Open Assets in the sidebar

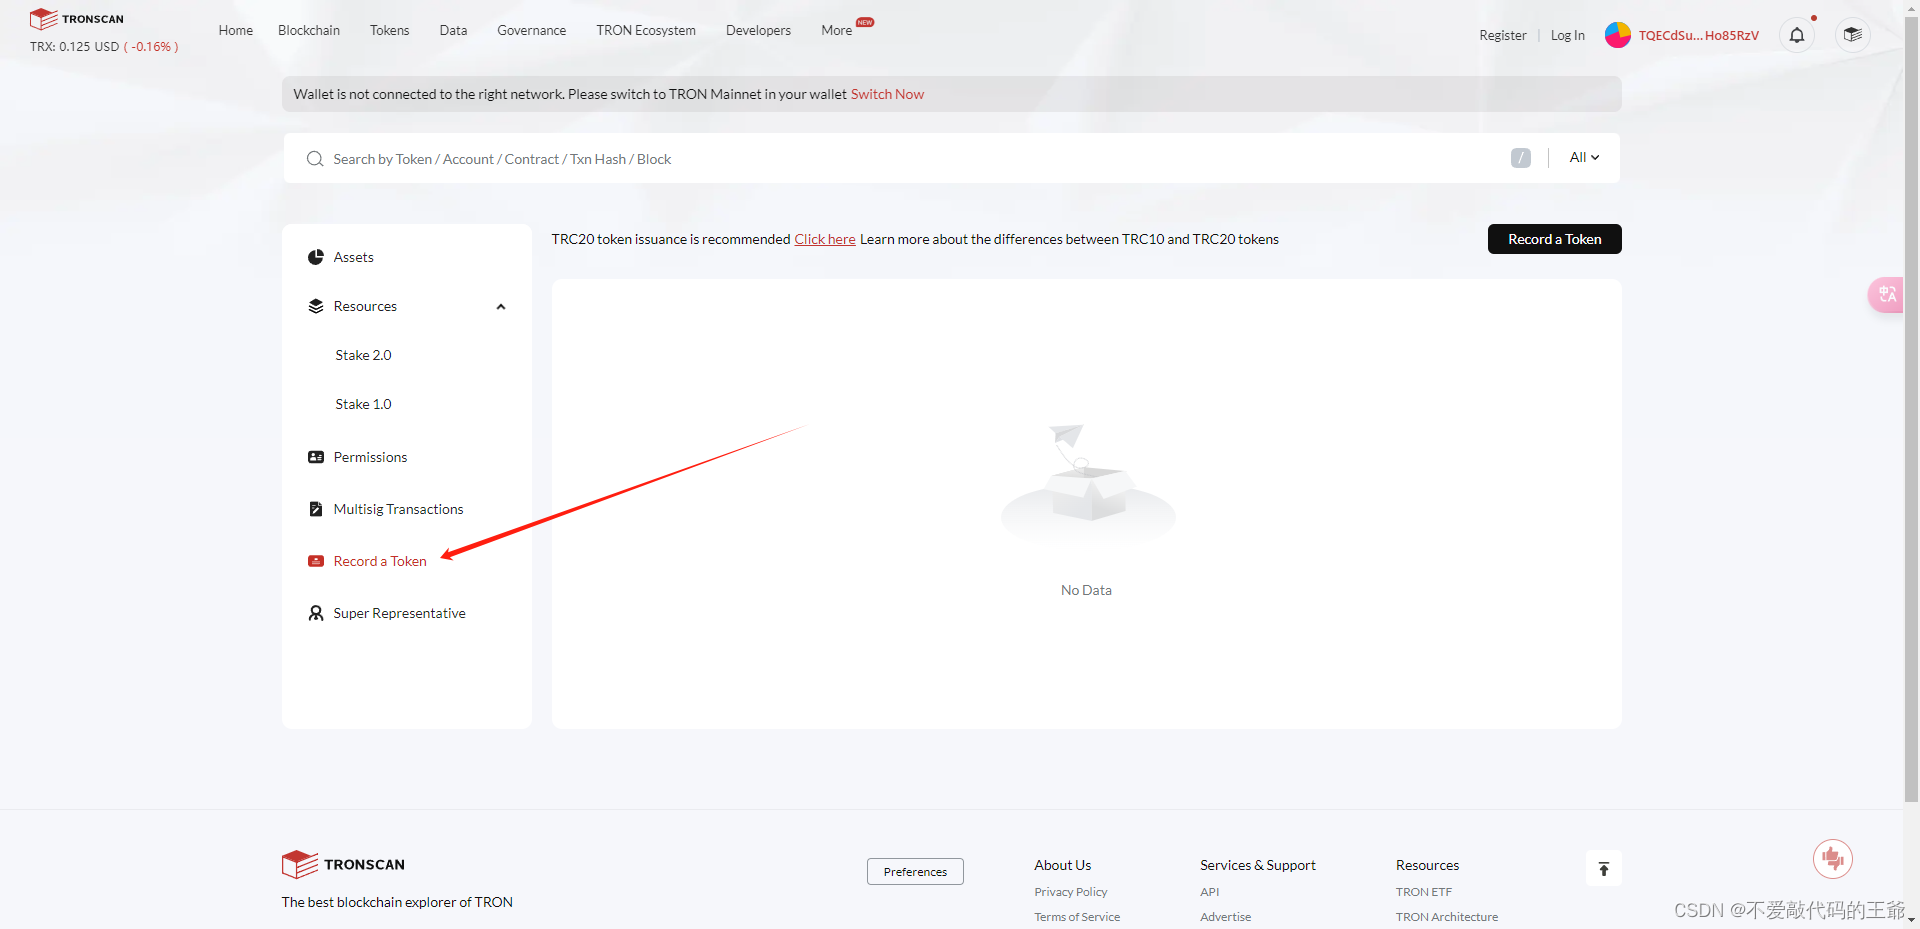[x=353, y=257]
